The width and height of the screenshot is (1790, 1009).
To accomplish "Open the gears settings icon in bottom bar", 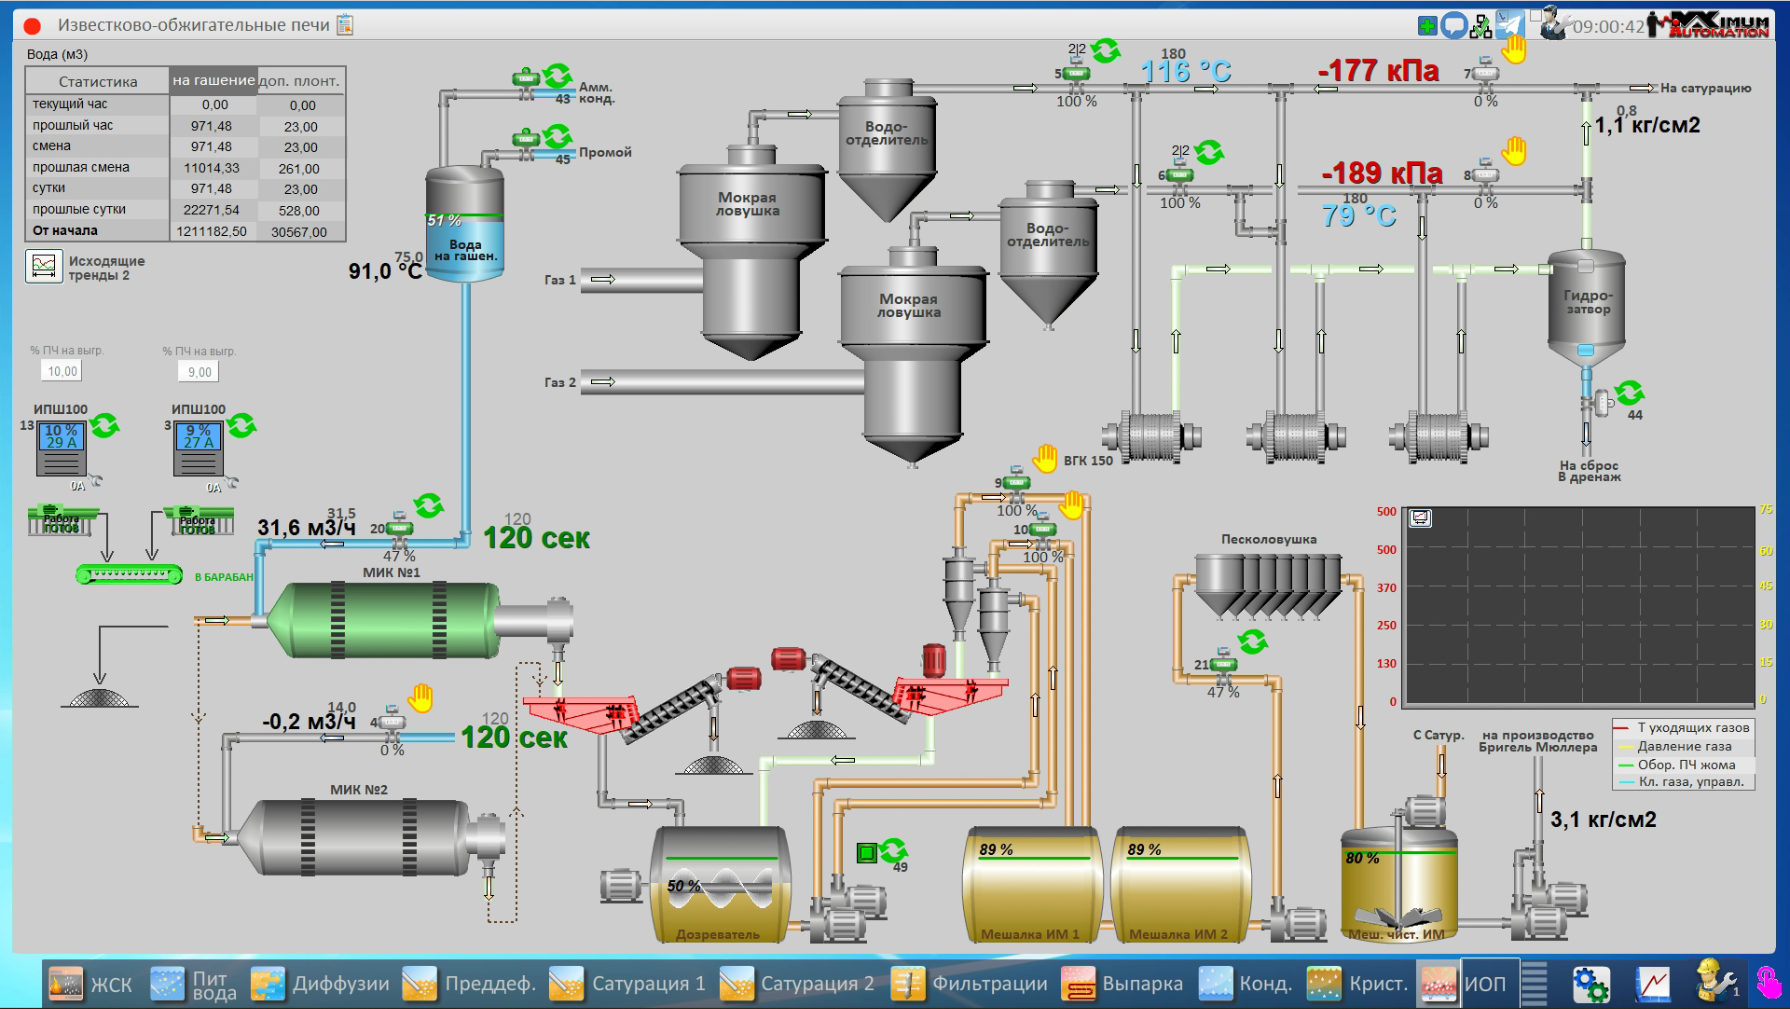I will (x=1590, y=984).
